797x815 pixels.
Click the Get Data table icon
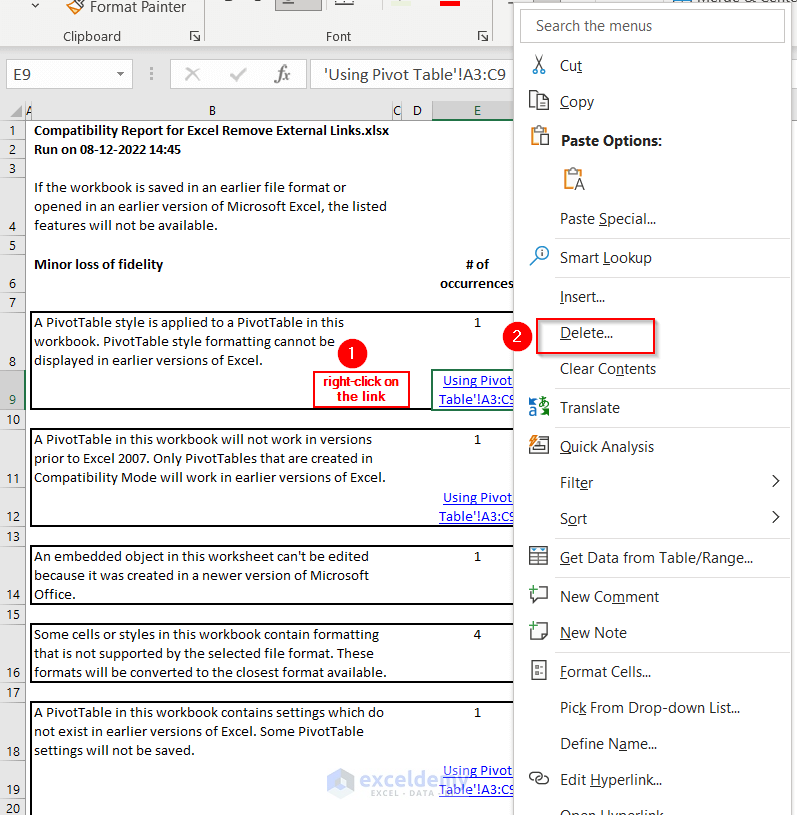[x=538, y=556]
